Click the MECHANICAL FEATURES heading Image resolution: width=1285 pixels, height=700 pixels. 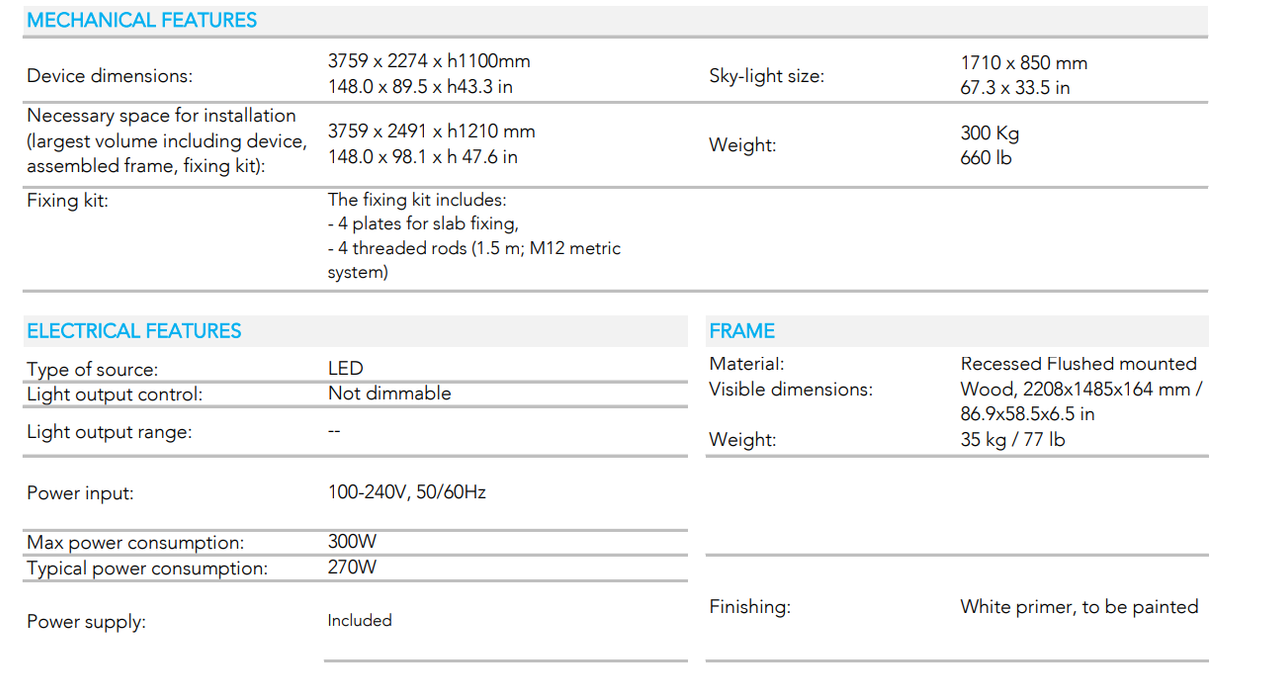142,20
